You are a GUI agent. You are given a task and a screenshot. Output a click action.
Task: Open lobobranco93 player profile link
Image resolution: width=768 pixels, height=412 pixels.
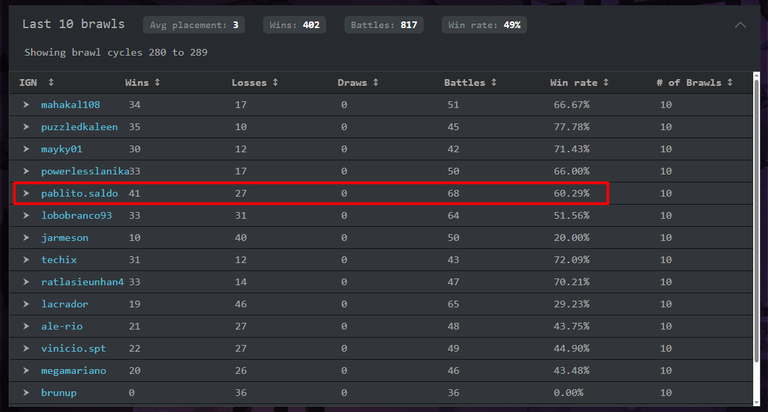click(76, 216)
